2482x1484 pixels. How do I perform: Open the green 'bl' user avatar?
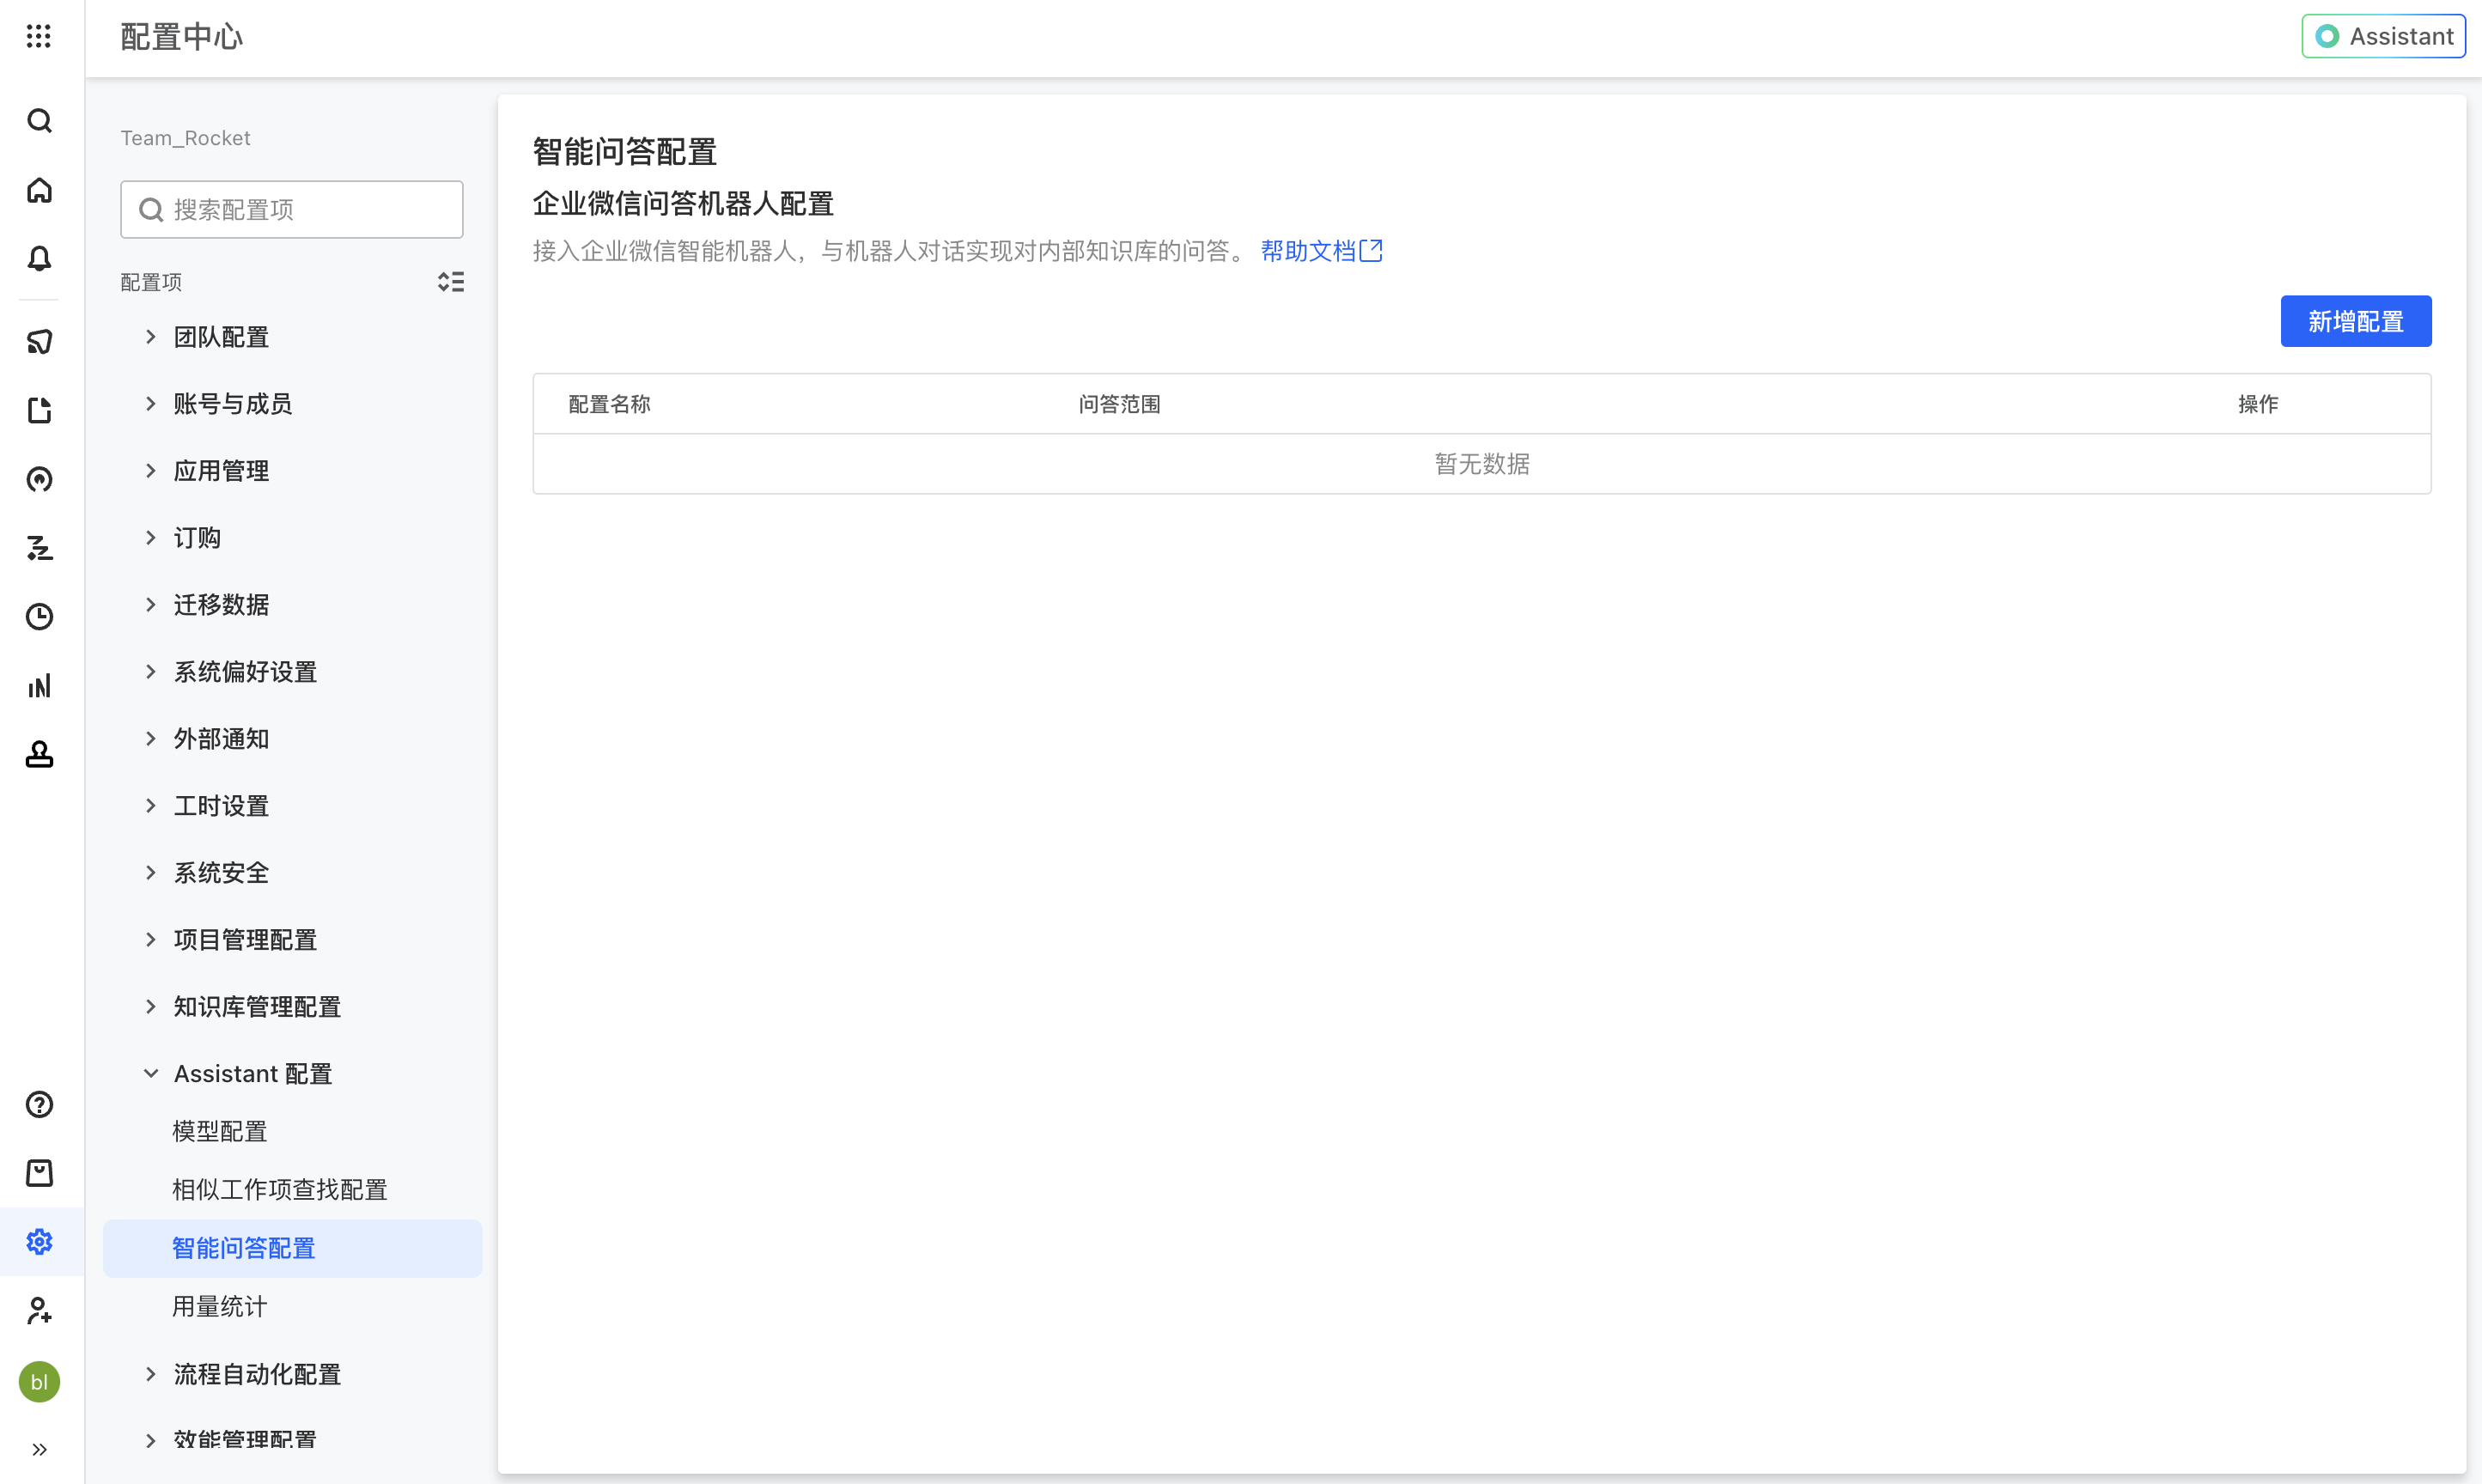point(39,1382)
